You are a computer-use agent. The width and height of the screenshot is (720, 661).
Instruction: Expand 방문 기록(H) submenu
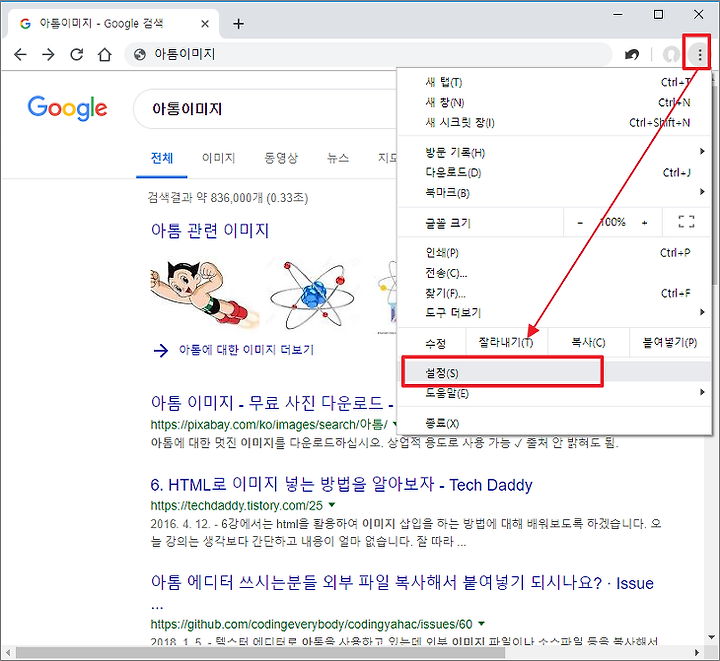[554, 152]
